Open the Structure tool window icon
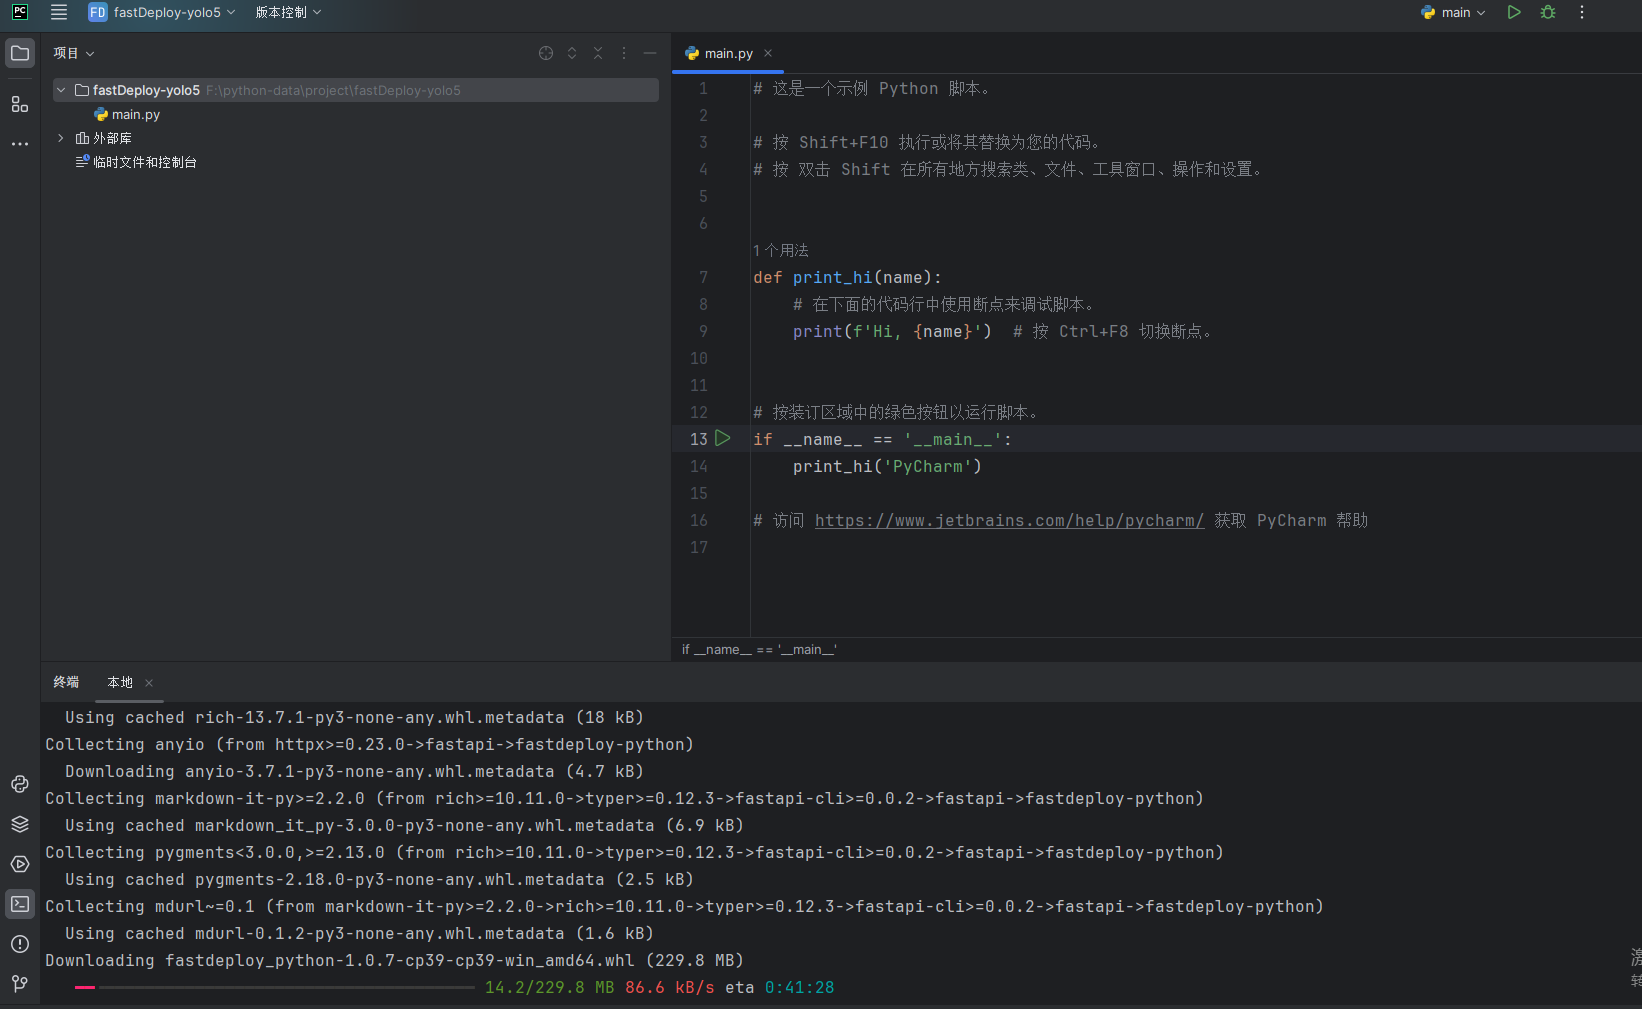The width and height of the screenshot is (1642, 1009). point(20,104)
